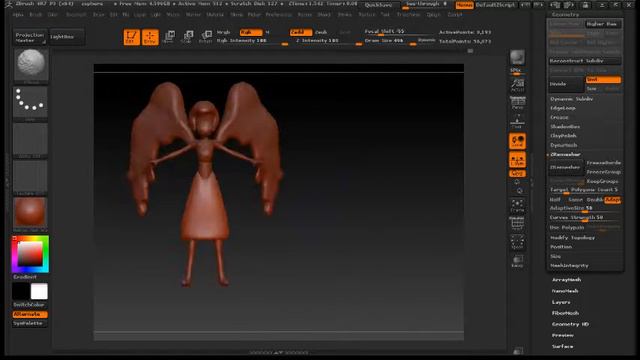The height and width of the screenshot is (360, 640).
Task: Toggle the Alternate button
Action: (30, 314)
